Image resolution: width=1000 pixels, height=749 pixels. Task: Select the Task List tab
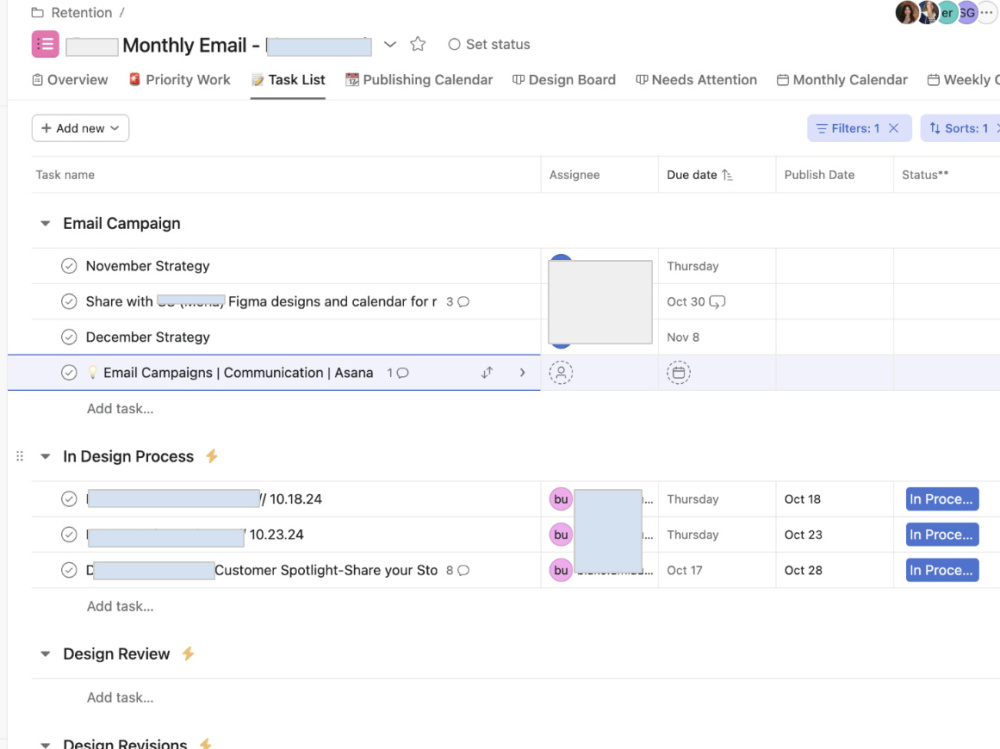(x=288, y=80)
